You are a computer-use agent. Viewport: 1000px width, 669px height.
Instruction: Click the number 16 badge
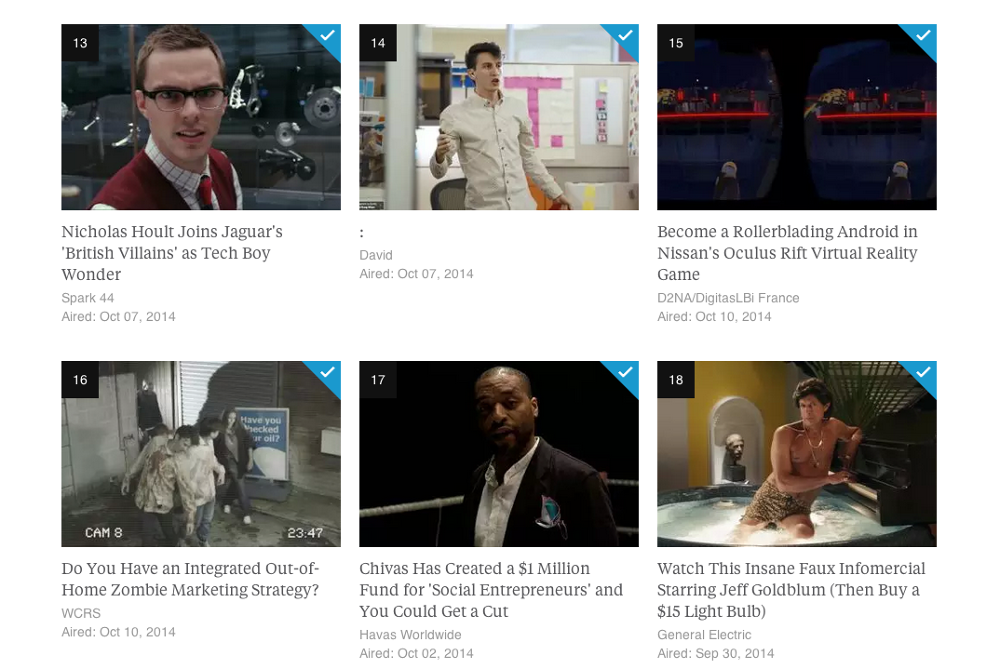pos(80,379)
